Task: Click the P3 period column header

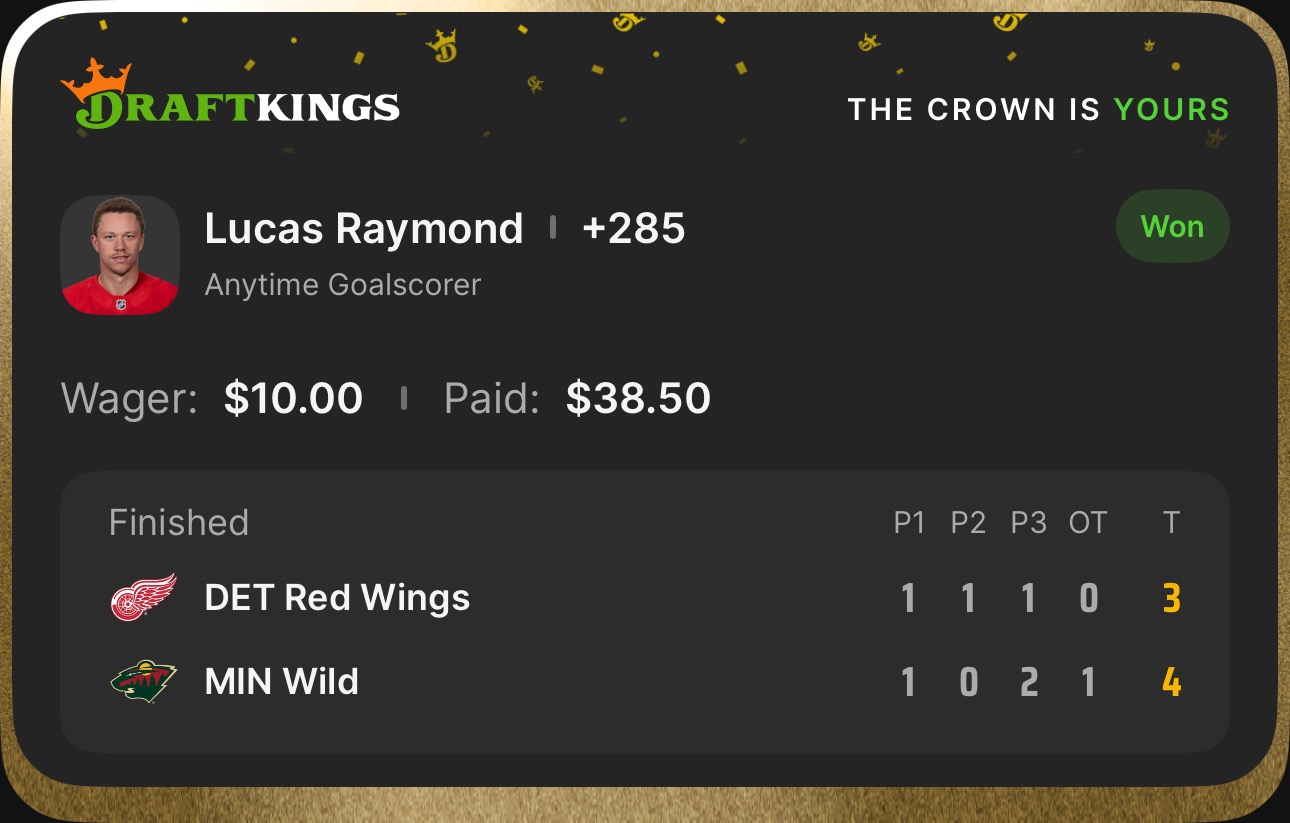Action: (x=1028, y=523)
